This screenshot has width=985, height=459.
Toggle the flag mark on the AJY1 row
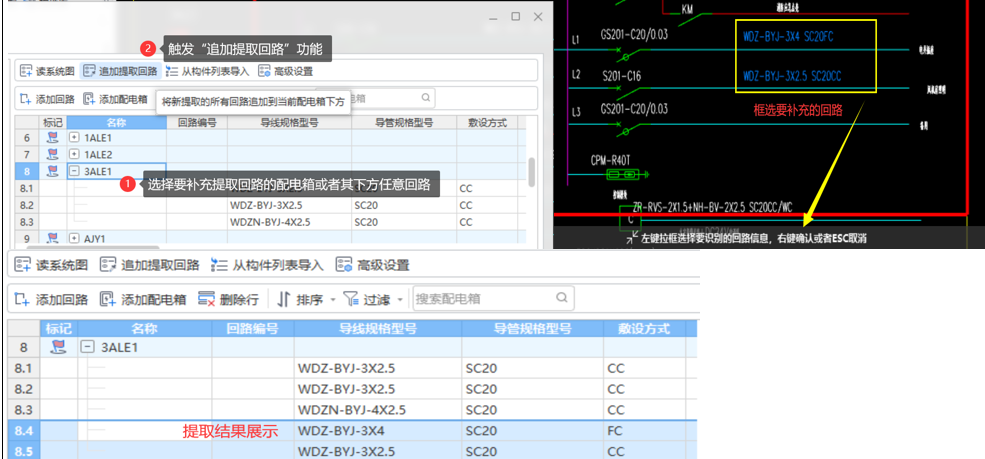[53, 239]
